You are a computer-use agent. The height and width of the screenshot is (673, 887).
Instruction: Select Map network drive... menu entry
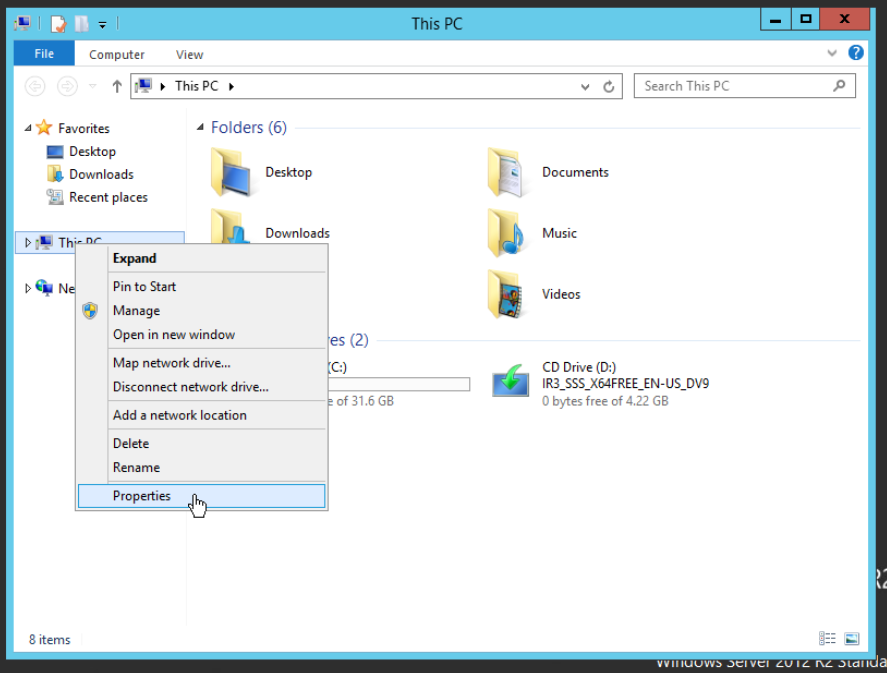coord(171,363)
